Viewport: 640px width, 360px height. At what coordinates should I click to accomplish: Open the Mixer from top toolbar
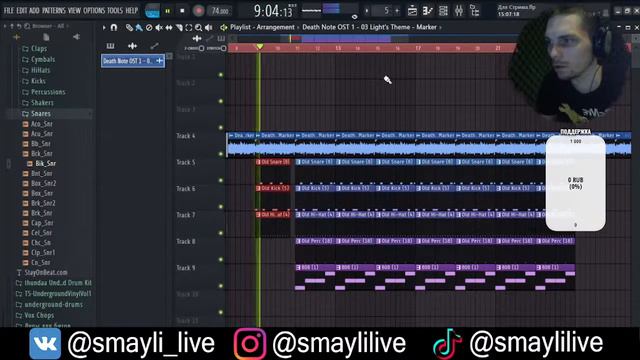tap(459, 11)
